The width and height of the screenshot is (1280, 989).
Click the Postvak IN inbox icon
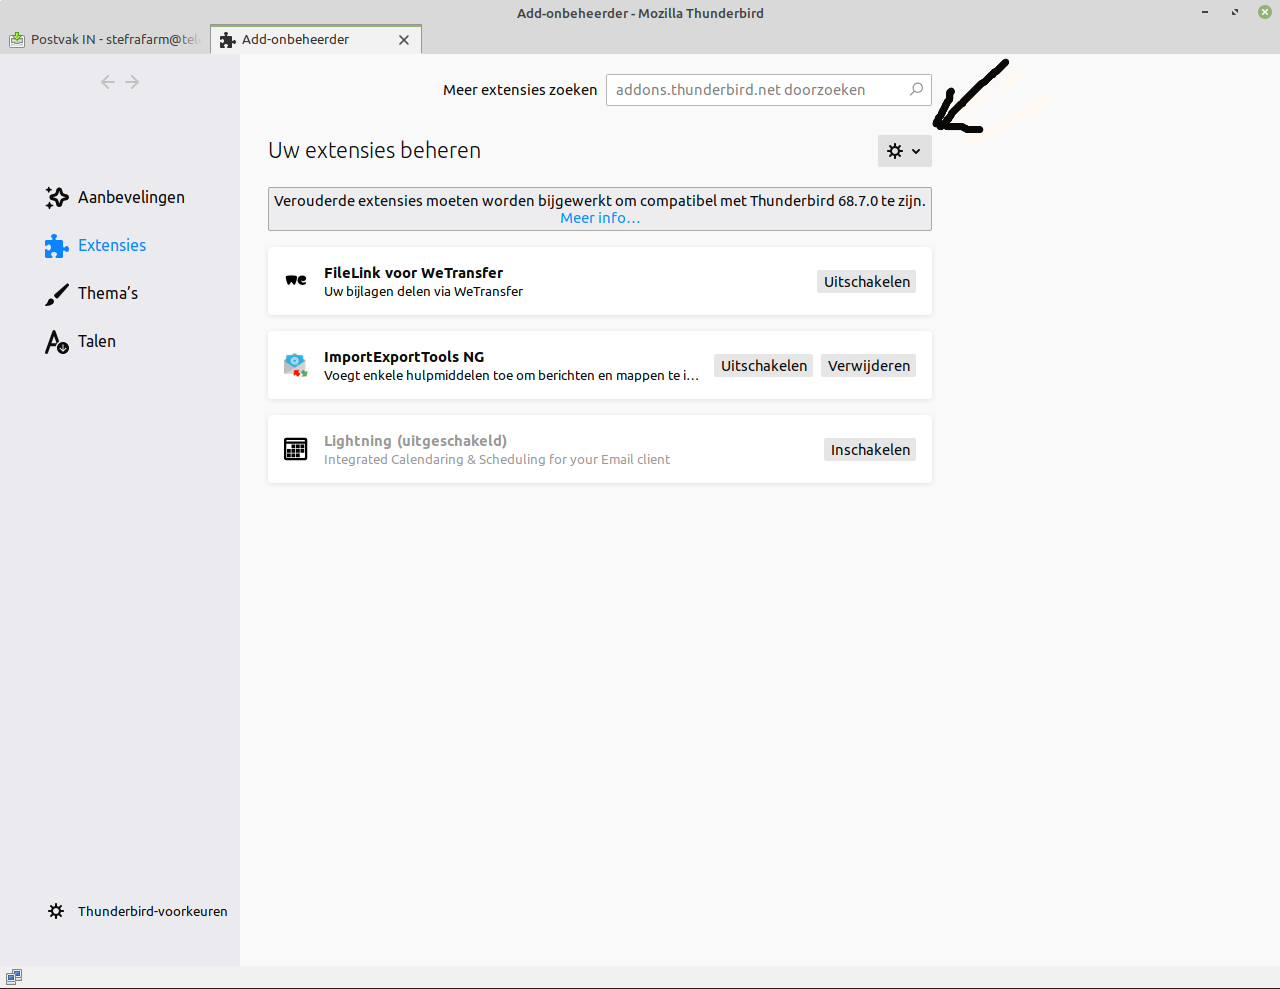click(x=17, y=40)
